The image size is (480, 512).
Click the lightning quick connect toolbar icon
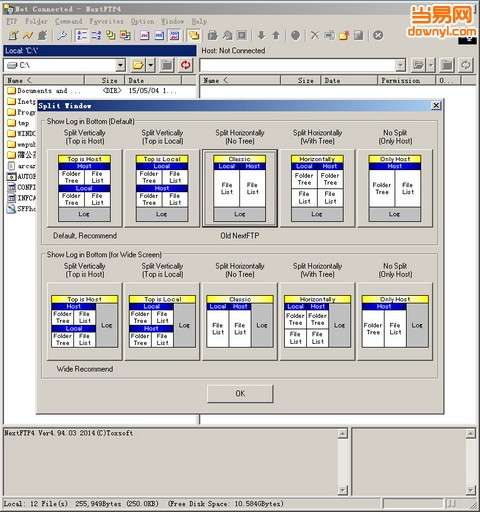(28, 35)
